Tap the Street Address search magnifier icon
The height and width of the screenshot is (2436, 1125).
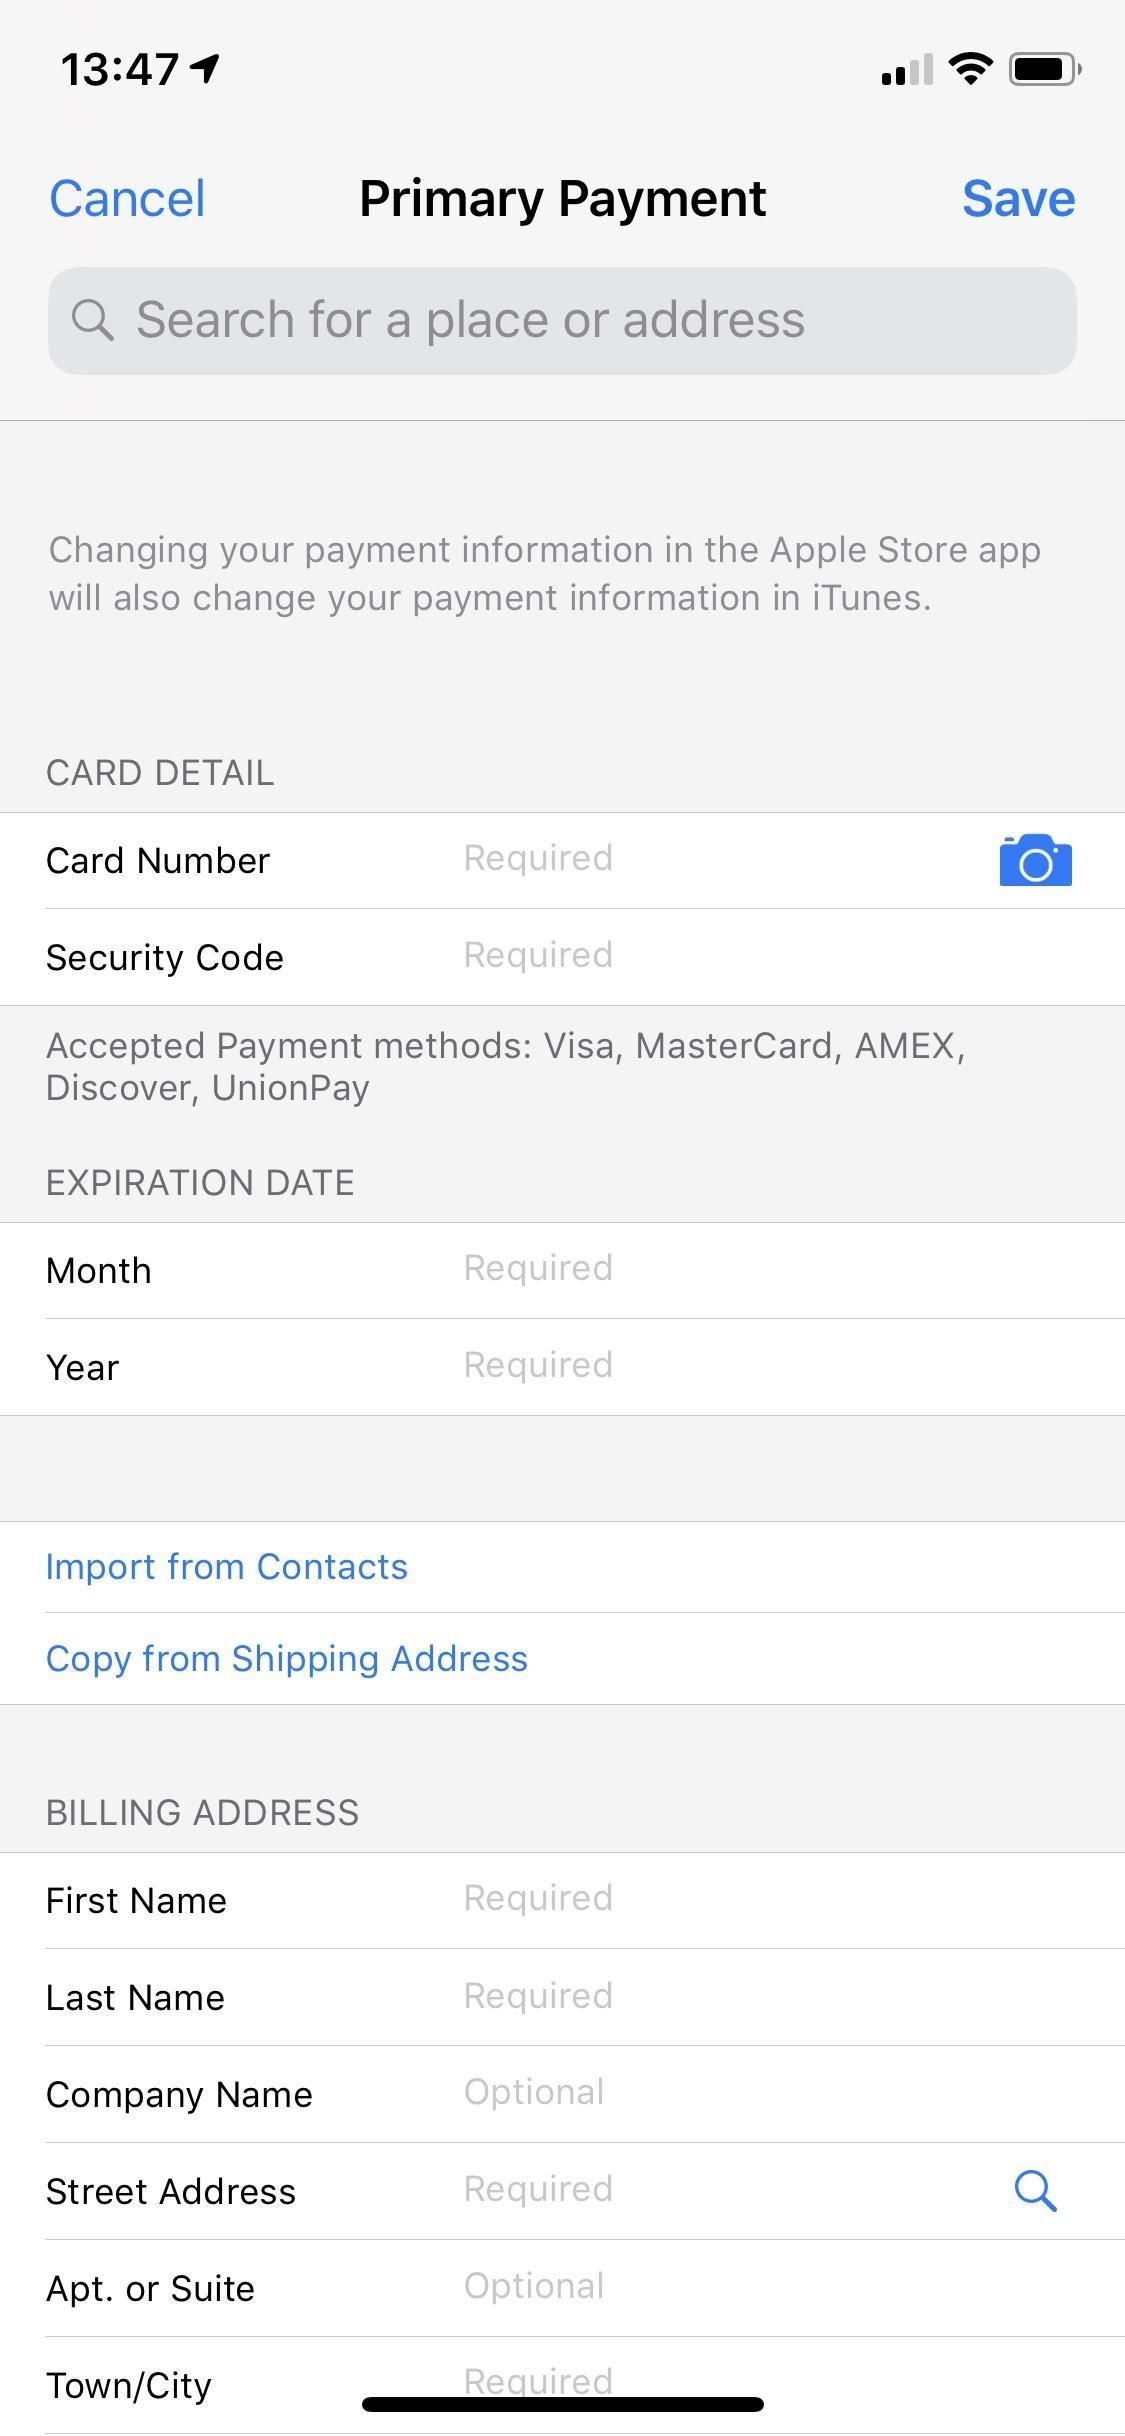(x=1035, y=2191)
